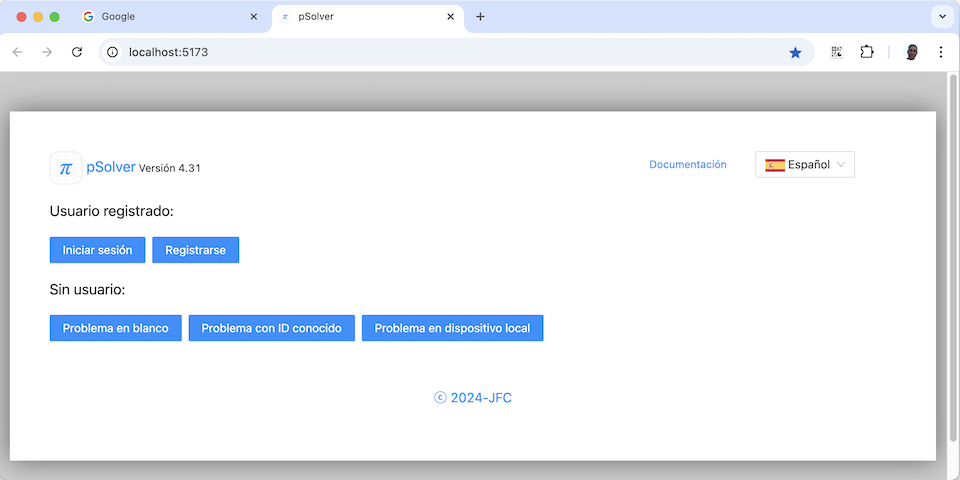Open new tab with plus button
The image size is (960, 480).
(480, 17)
